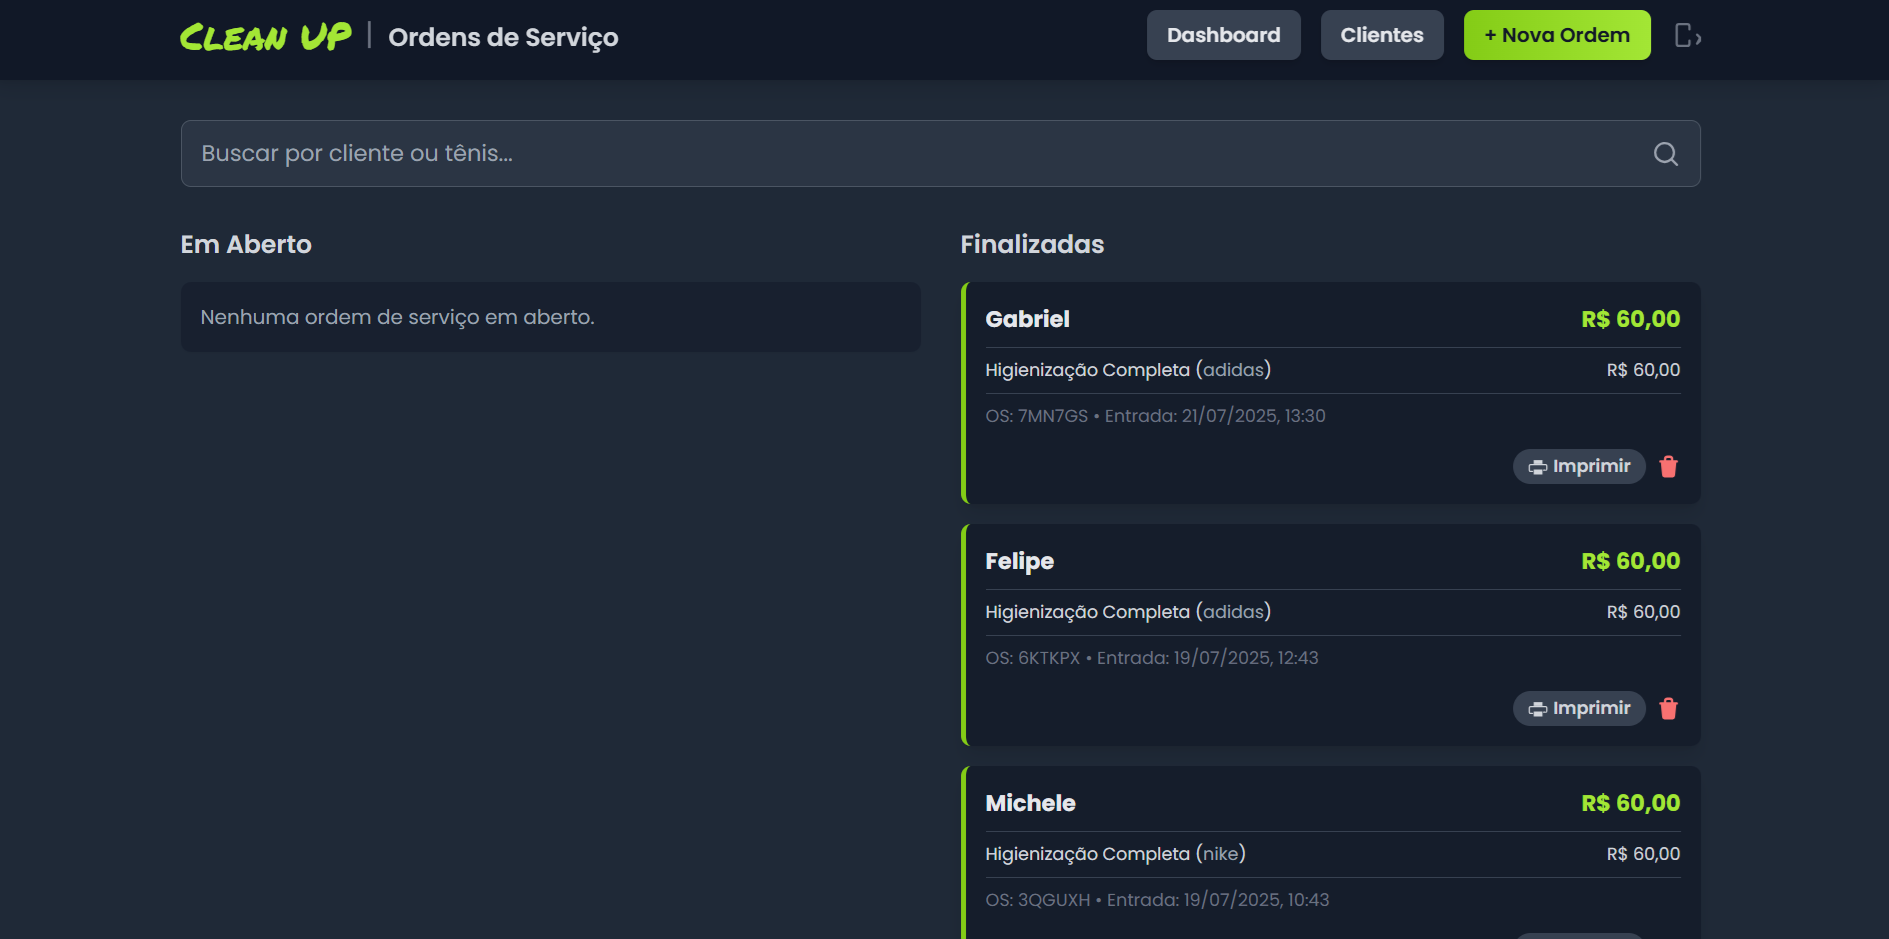Delete Gabriel's order with trash icon

tap(1668, 467)
